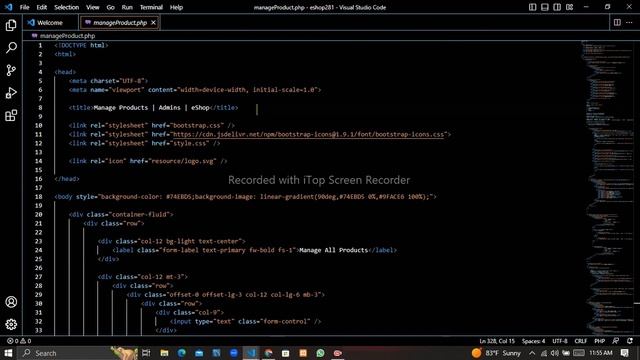Open the Explorer view in the activity bar
Screen dimensions: 640x360
coord(11,25)
